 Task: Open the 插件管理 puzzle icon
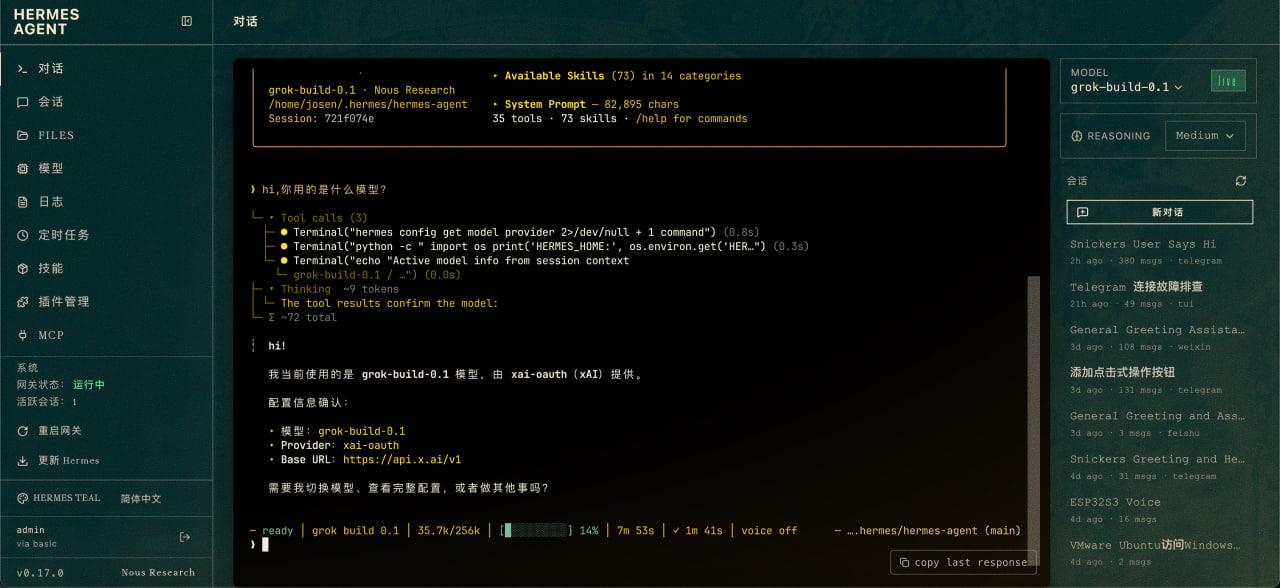(x=22, y=302)
